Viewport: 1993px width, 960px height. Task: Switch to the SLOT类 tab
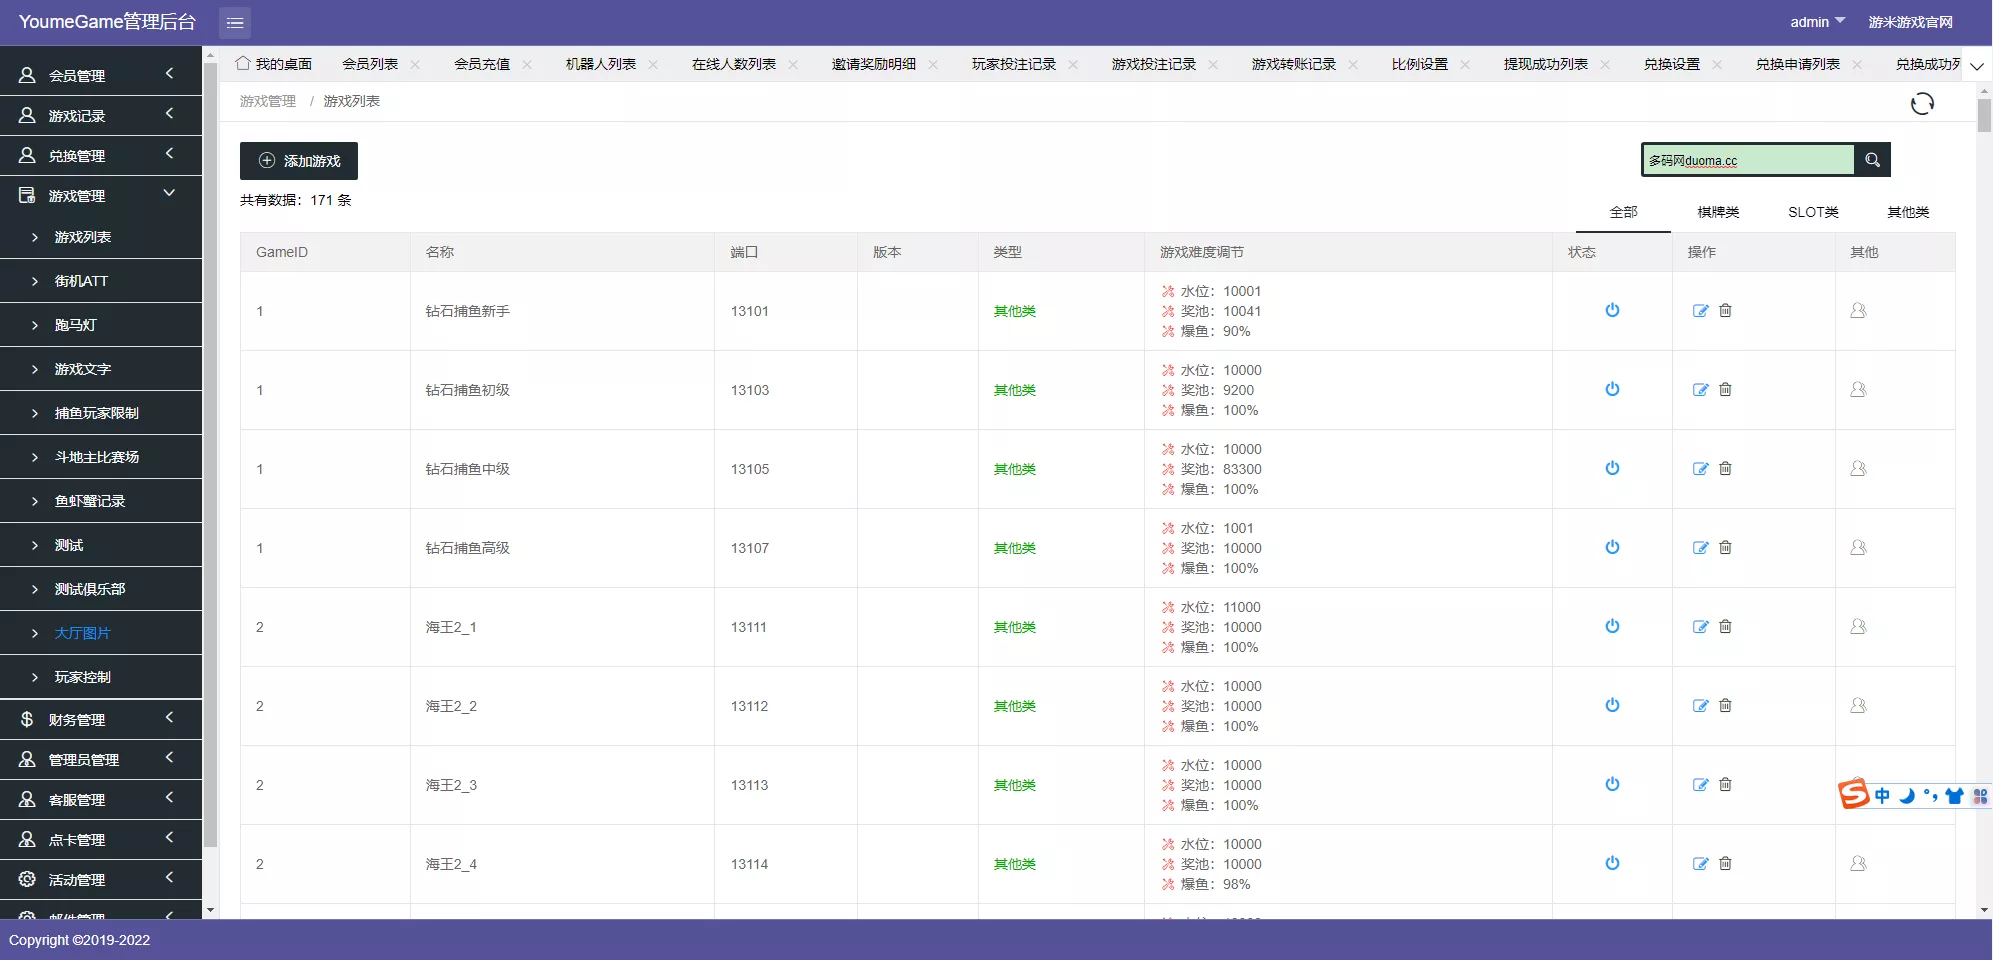pos(1814,212)
